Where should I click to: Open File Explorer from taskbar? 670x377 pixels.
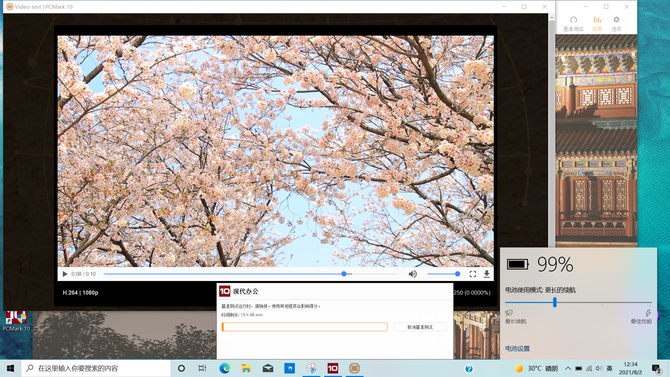tap(246, 368)
